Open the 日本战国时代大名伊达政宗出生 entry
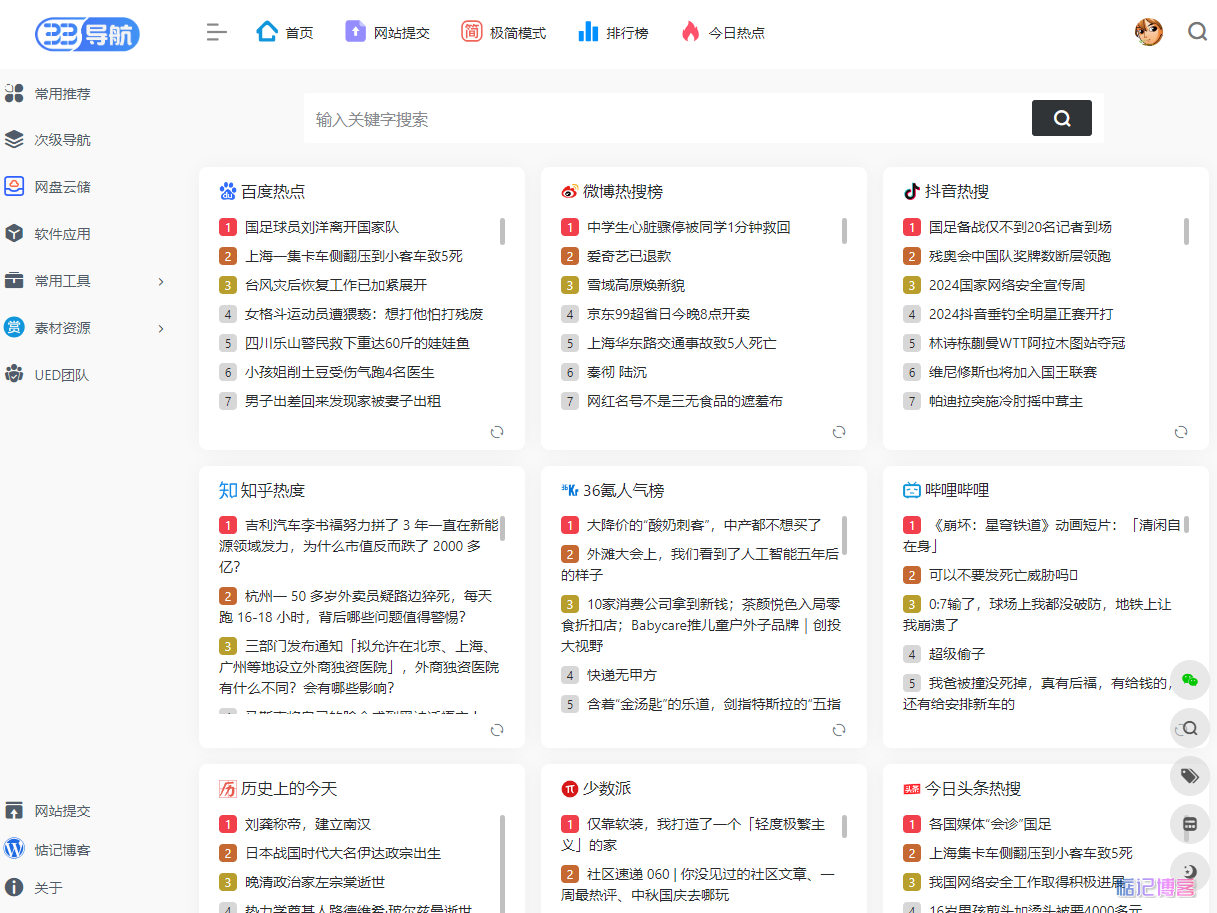Viewport: 1217px width, 913px height. 343,853
